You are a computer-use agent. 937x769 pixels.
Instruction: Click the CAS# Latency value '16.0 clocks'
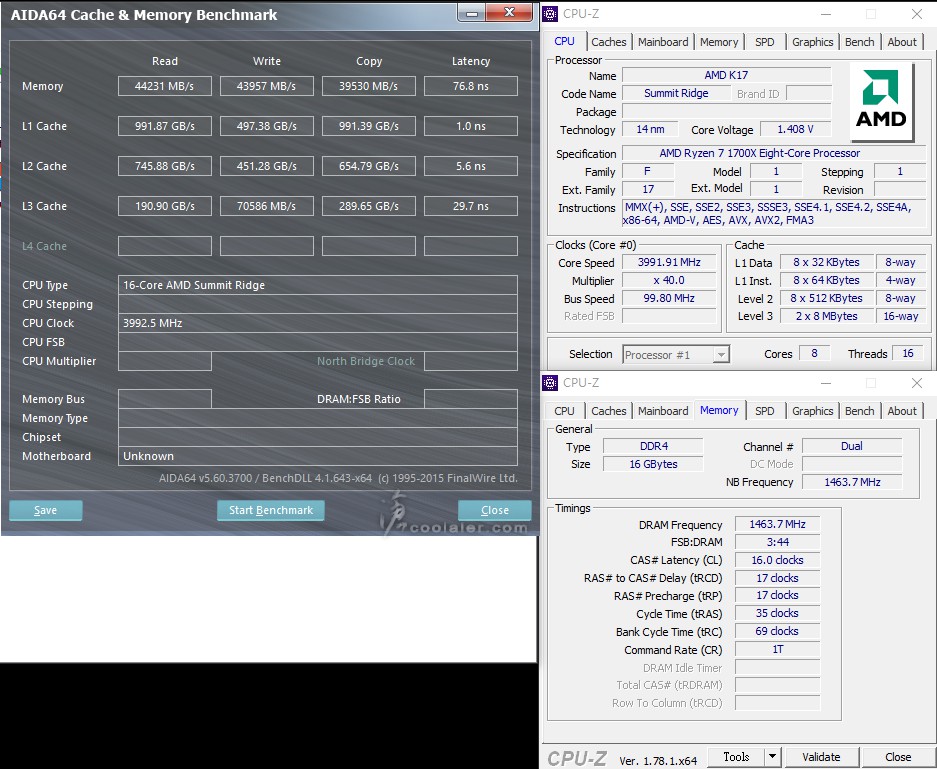point(777,560)
